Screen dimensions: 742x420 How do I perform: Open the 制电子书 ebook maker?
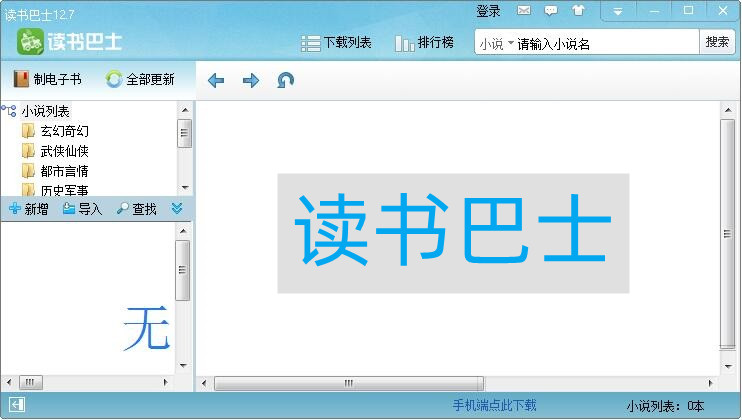(x=47, y=79)
